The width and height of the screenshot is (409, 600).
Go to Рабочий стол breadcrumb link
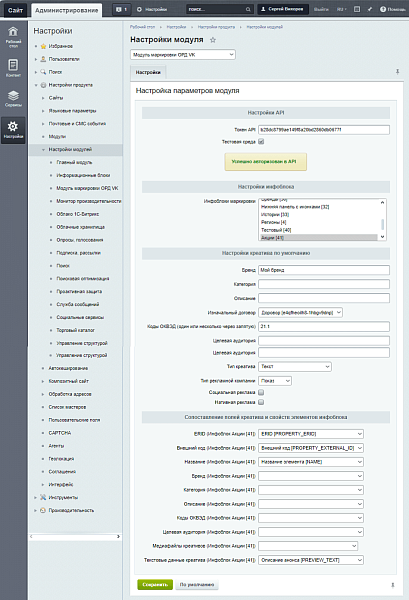coord(142,27)
